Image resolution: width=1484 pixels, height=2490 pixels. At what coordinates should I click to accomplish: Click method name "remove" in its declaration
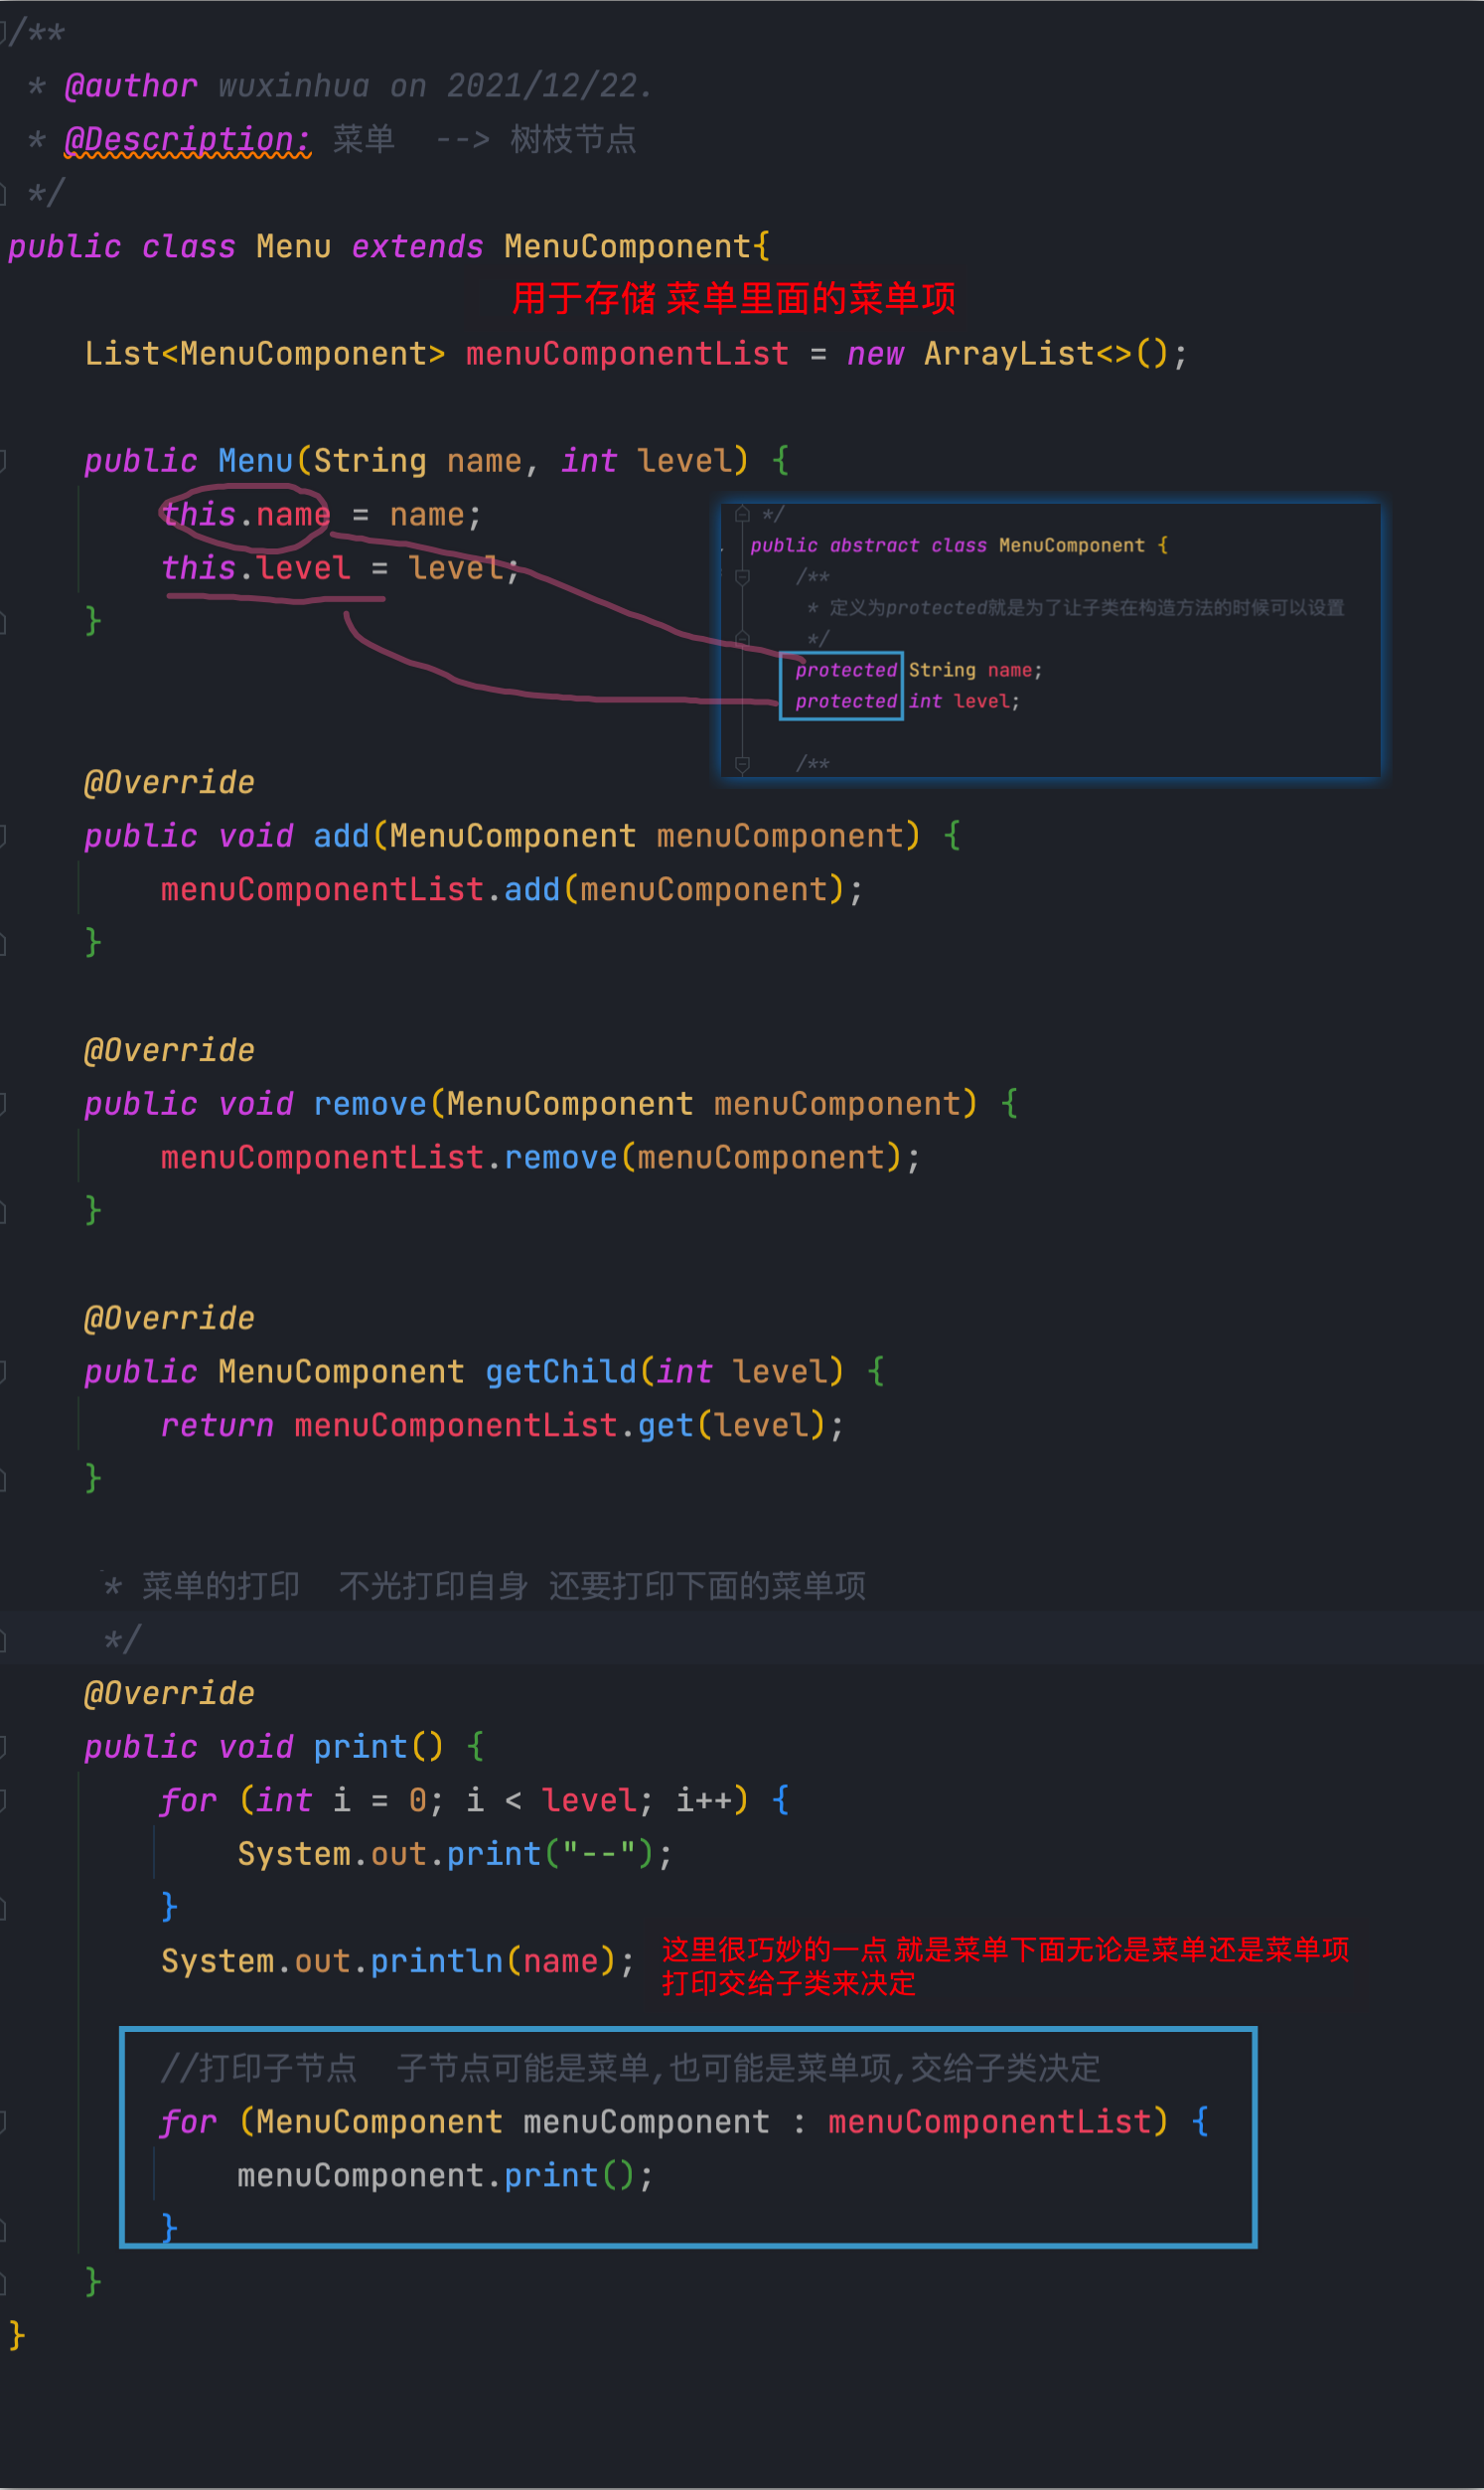370,1103
